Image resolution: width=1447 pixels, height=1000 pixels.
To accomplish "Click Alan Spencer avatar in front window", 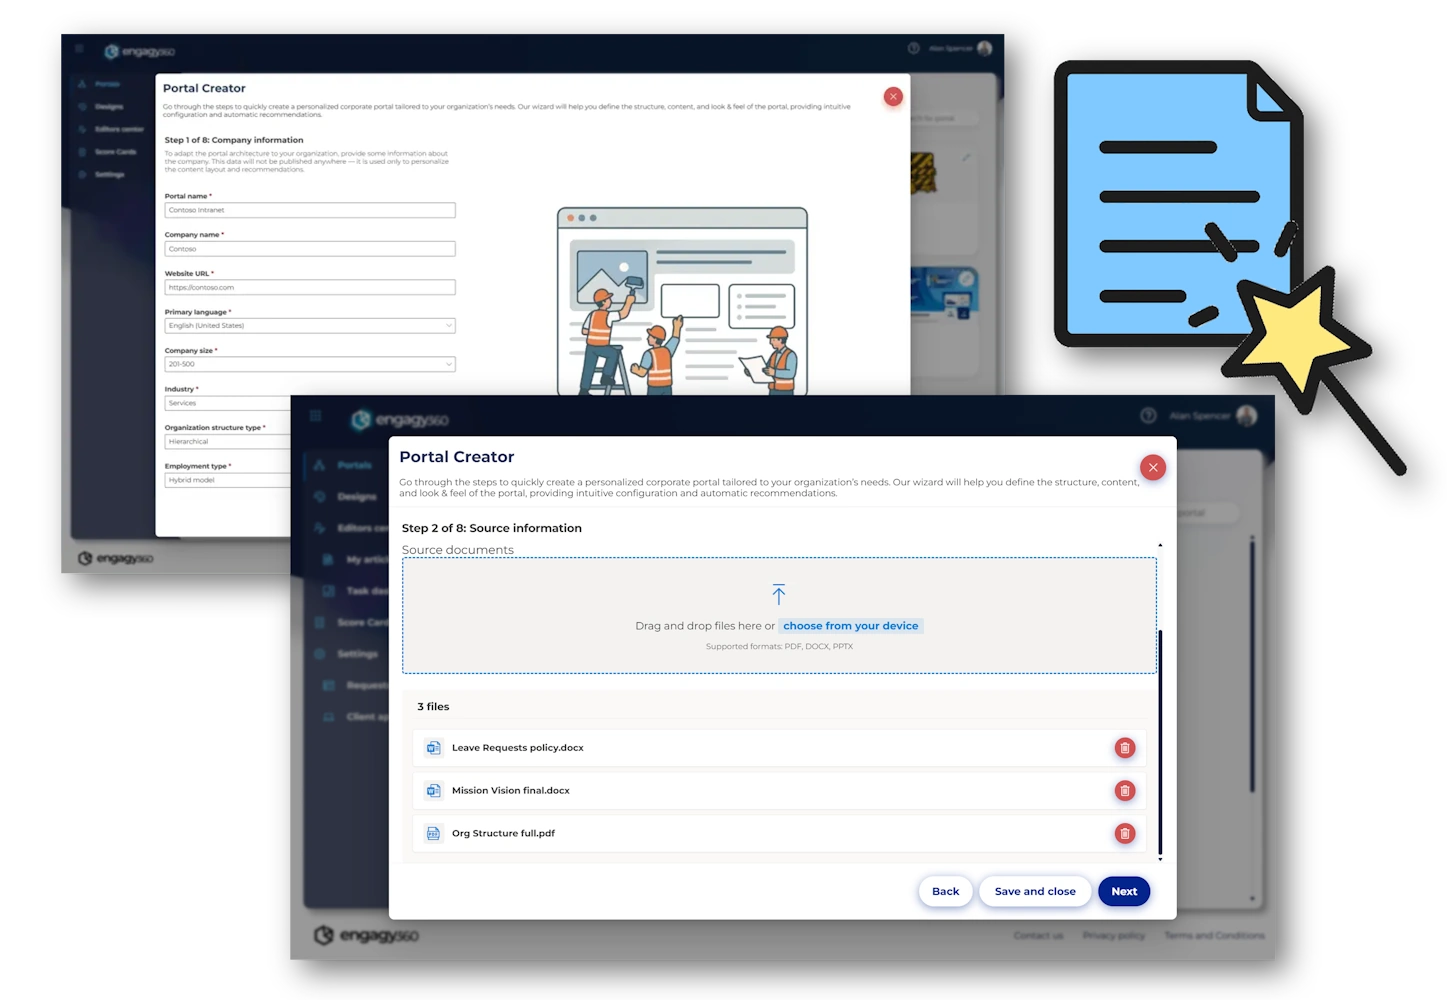I will pos(1246,416).
